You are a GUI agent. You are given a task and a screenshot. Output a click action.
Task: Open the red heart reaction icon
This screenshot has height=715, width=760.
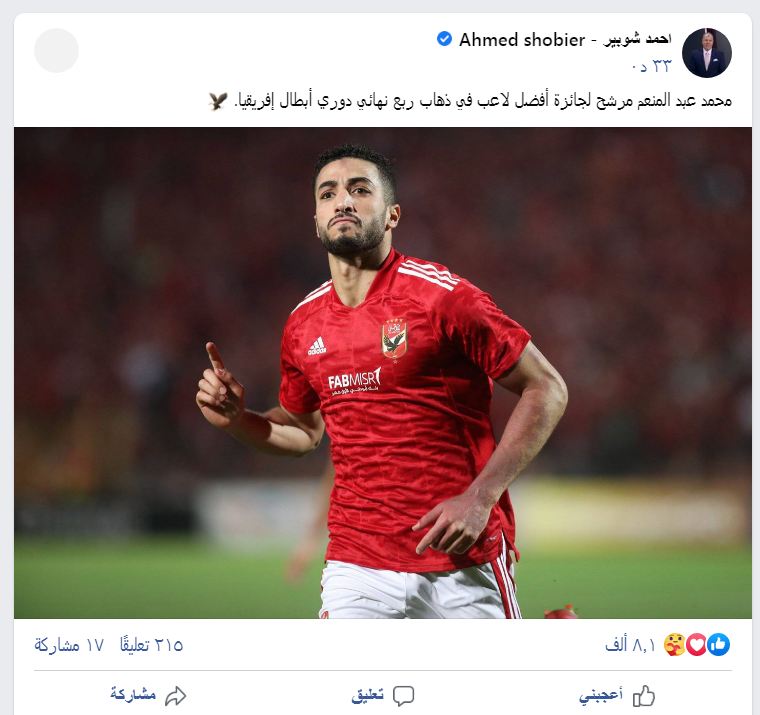point(696,645)
